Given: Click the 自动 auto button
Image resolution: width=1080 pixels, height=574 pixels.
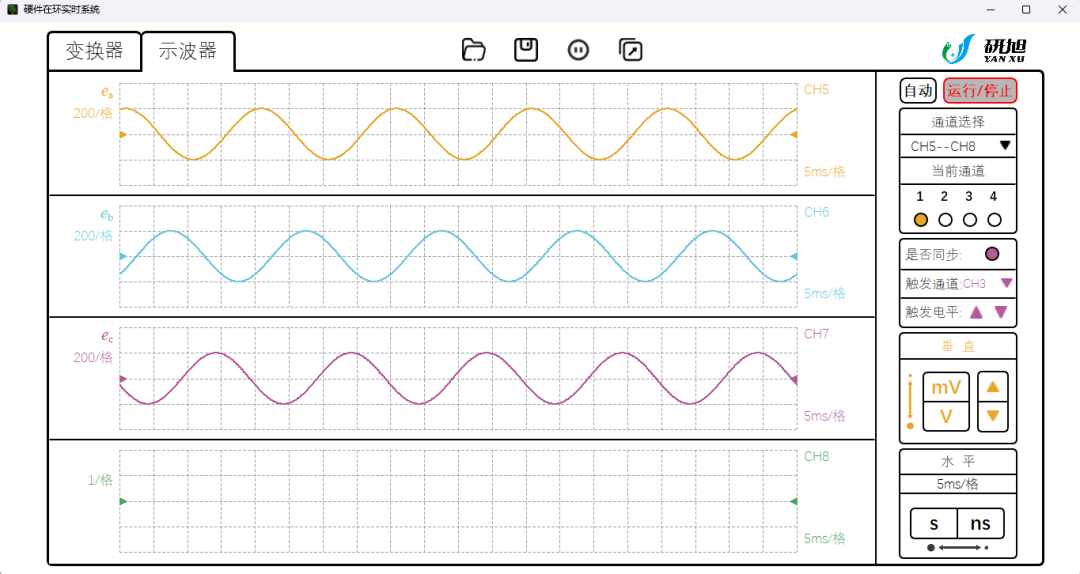Looking at the screenshot, I should coord(918,91).
